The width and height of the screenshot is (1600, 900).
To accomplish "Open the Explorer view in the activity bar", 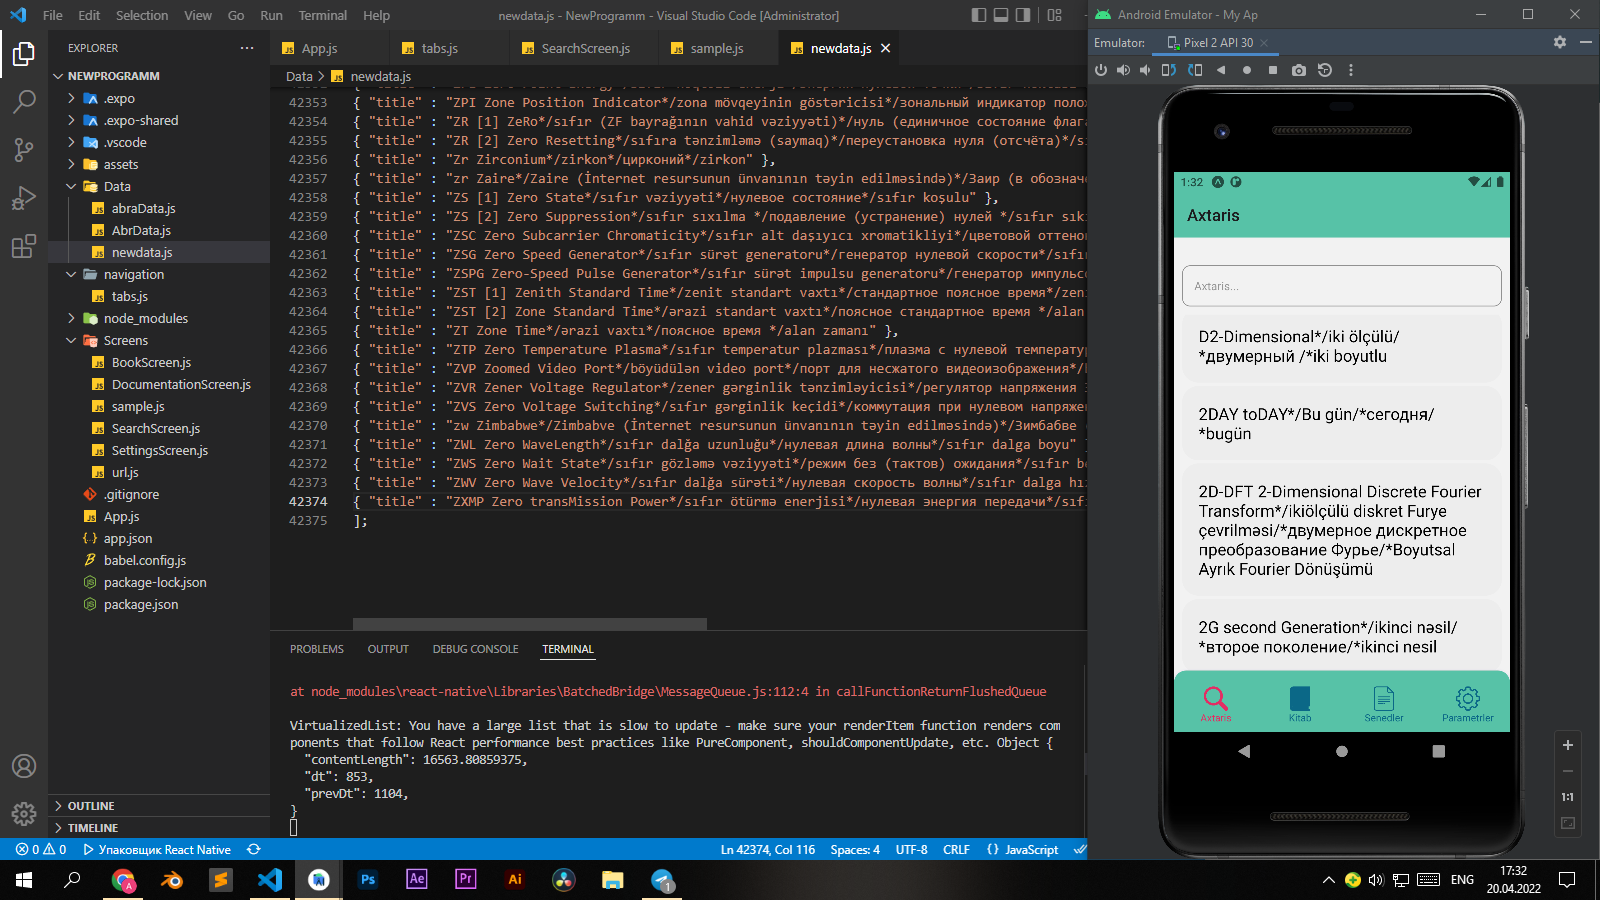I will (24, 53).
